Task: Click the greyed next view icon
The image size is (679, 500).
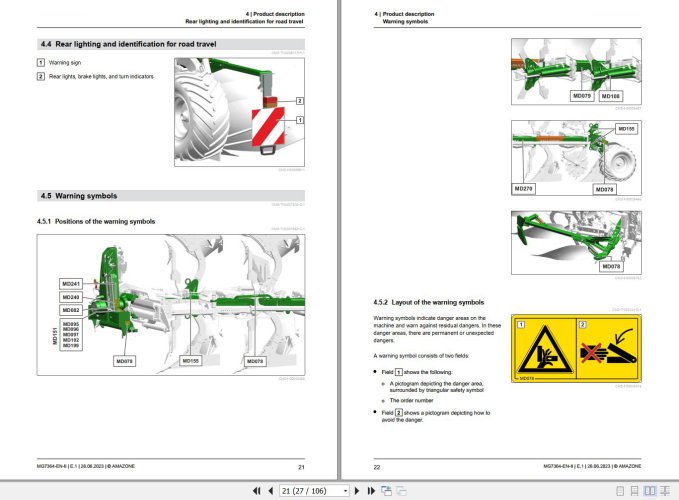Action: point(401,490)
